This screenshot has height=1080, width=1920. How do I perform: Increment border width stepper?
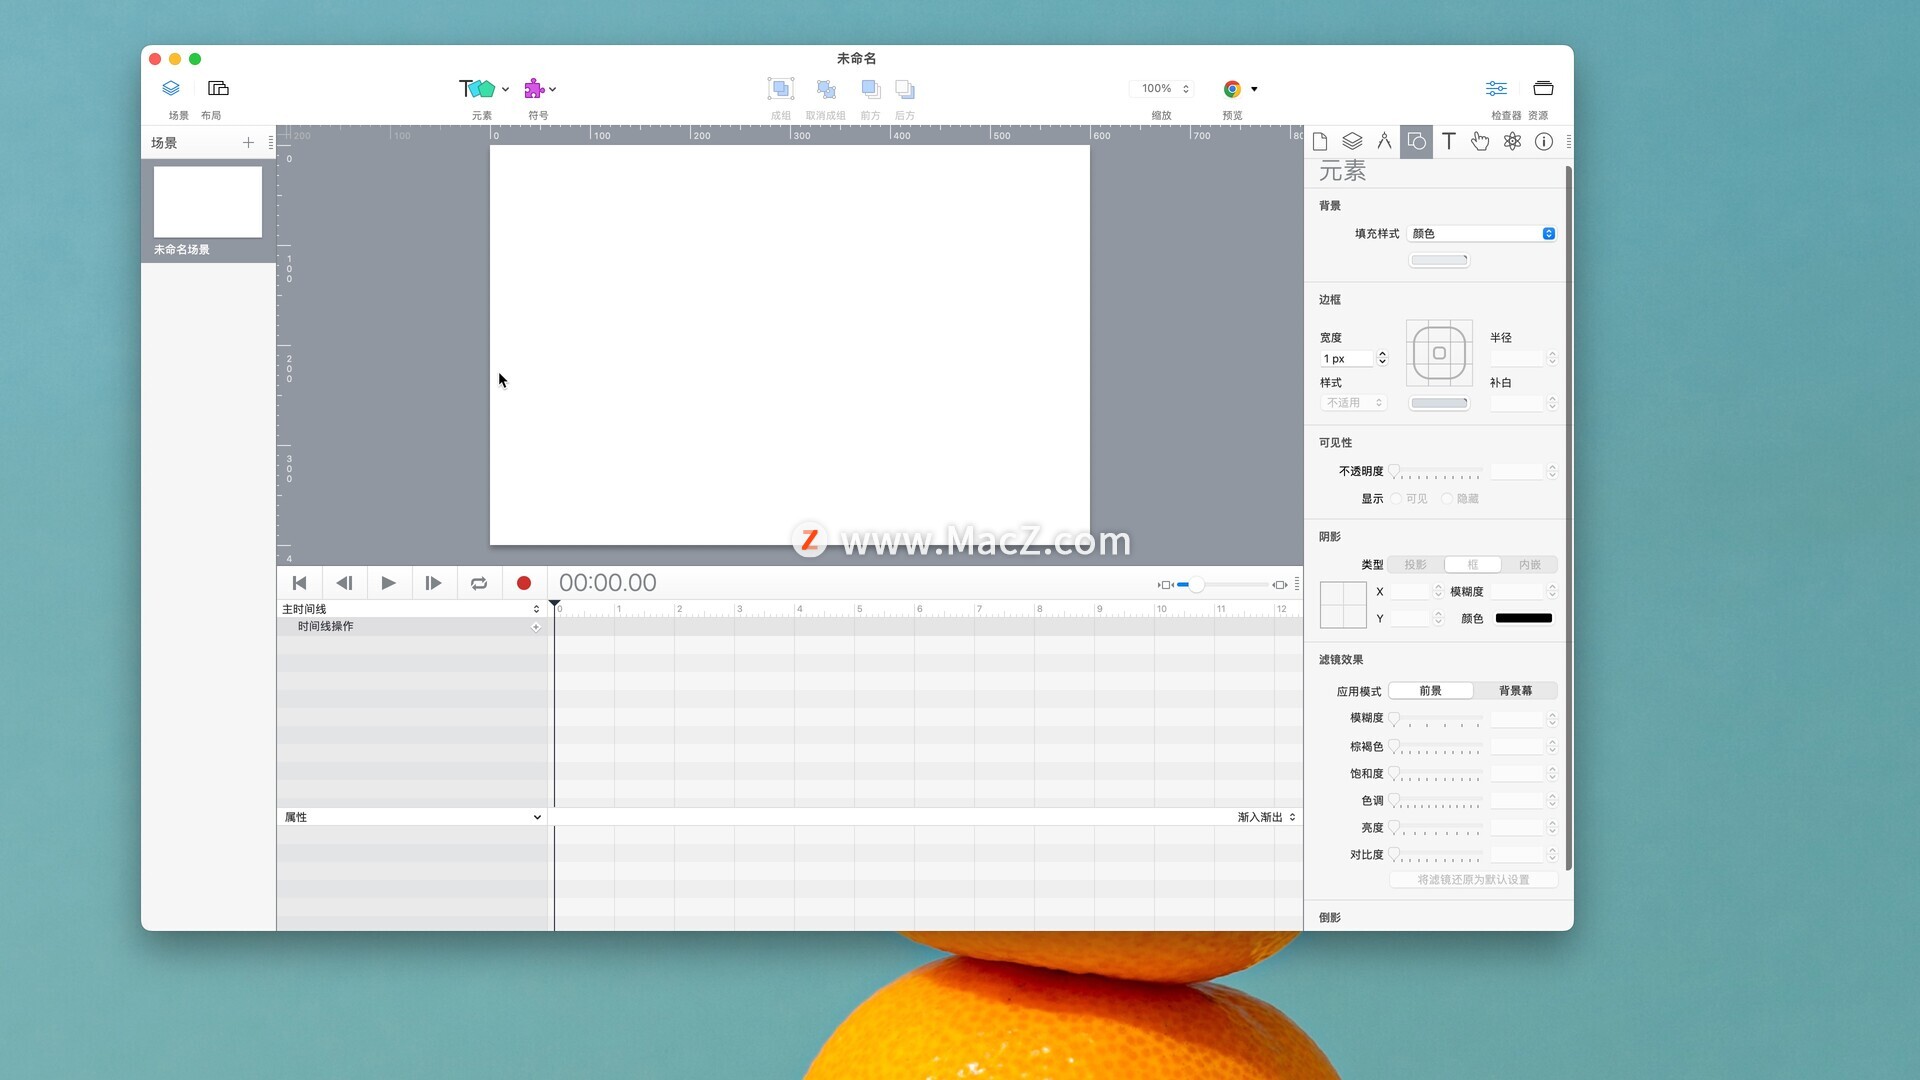click(x=1382, y=355)
